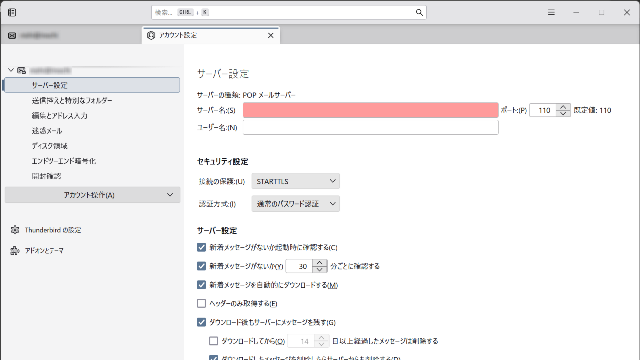This screenshot has width=640, height=360.
Task: Open Thunderbird の設定 link
Action: [x=53, y=230]
